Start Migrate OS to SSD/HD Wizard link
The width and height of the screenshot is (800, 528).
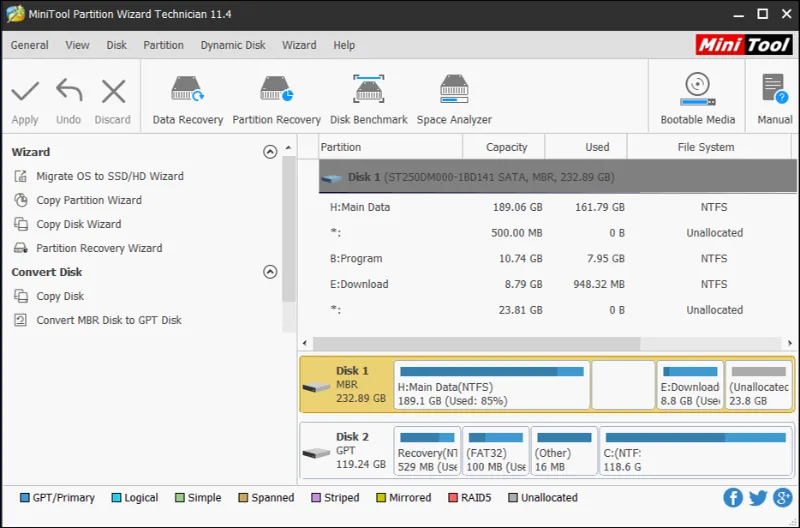110,176
